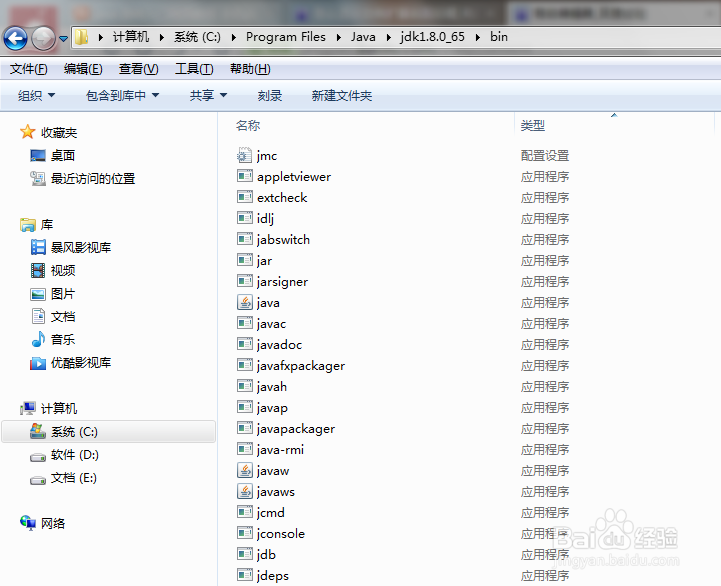Viewport: 721px width, 586px height.
Task: Select the 软件 (D:) drive
Action: 74,455
